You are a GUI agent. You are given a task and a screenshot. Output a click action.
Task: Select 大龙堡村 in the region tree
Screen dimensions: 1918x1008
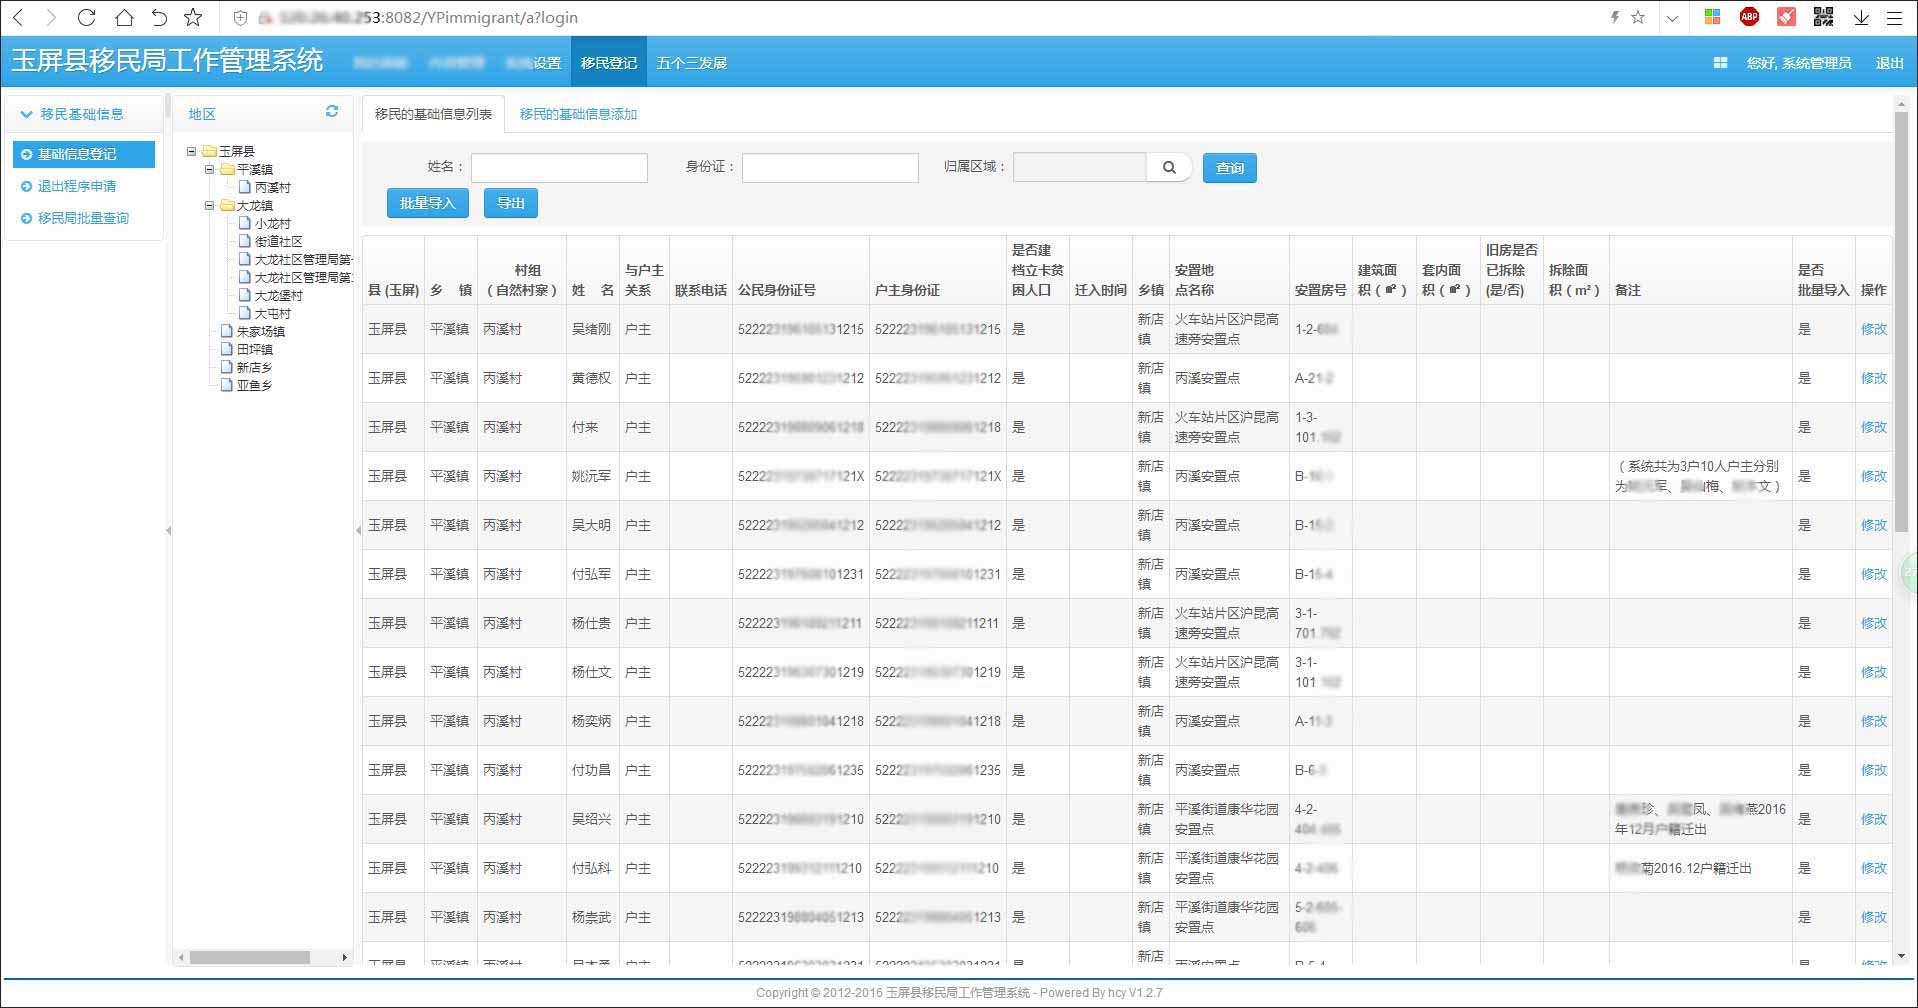click(x=278, y=295)
